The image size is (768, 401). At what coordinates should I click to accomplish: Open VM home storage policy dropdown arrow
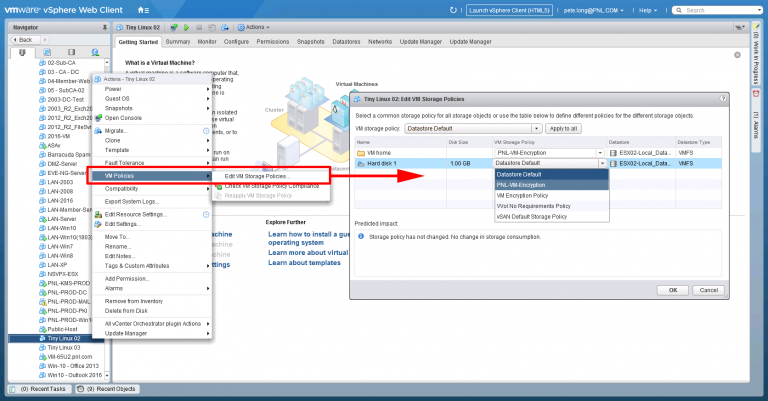point(600,153)
